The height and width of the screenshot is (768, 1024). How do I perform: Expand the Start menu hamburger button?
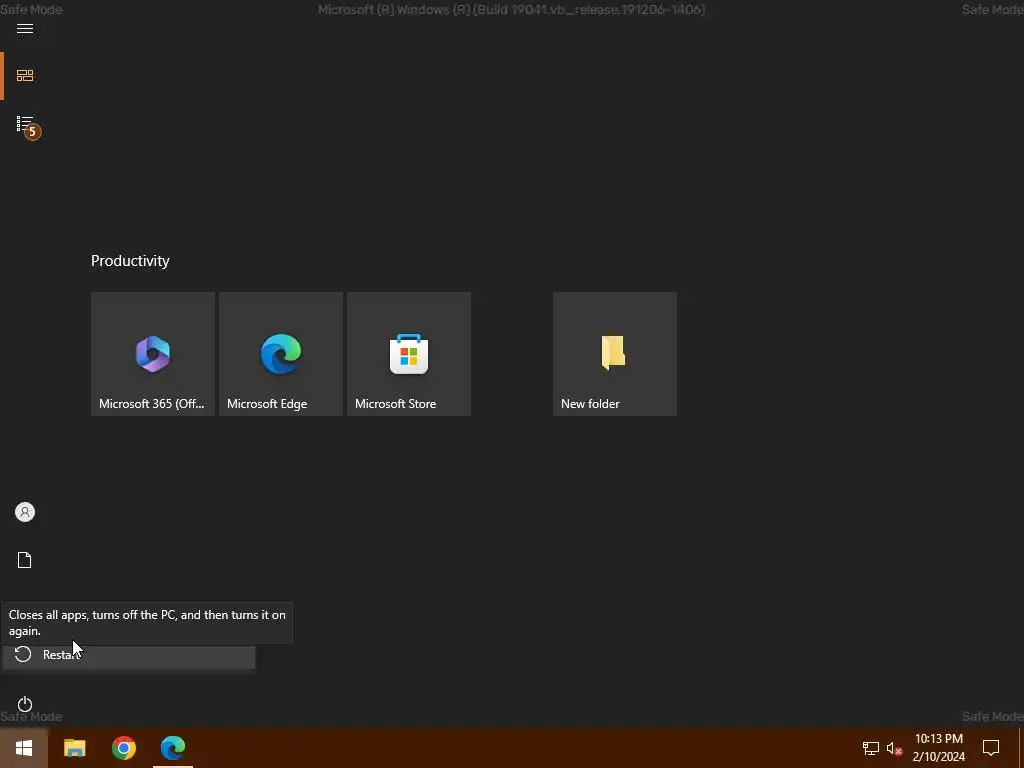(25, 28)
